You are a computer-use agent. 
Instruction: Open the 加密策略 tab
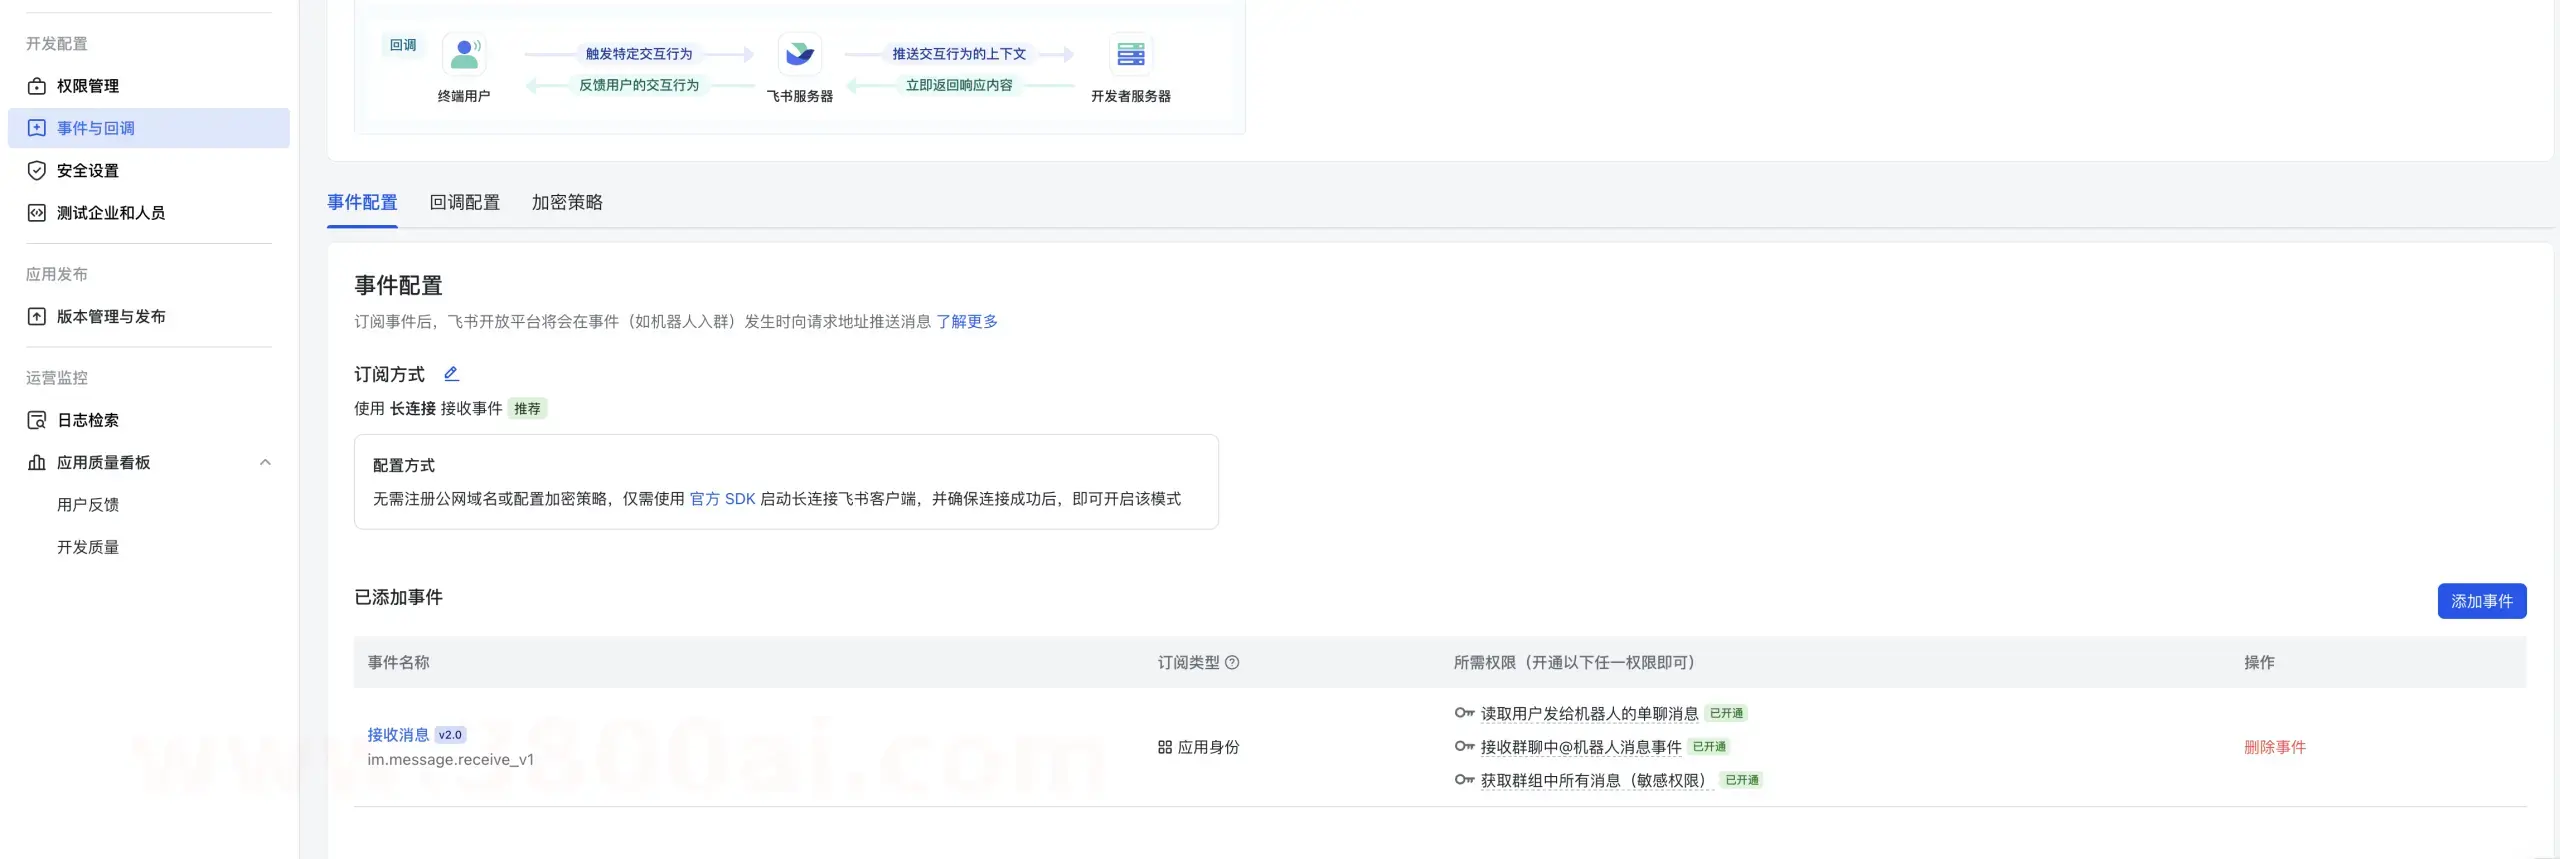(567, 203)
